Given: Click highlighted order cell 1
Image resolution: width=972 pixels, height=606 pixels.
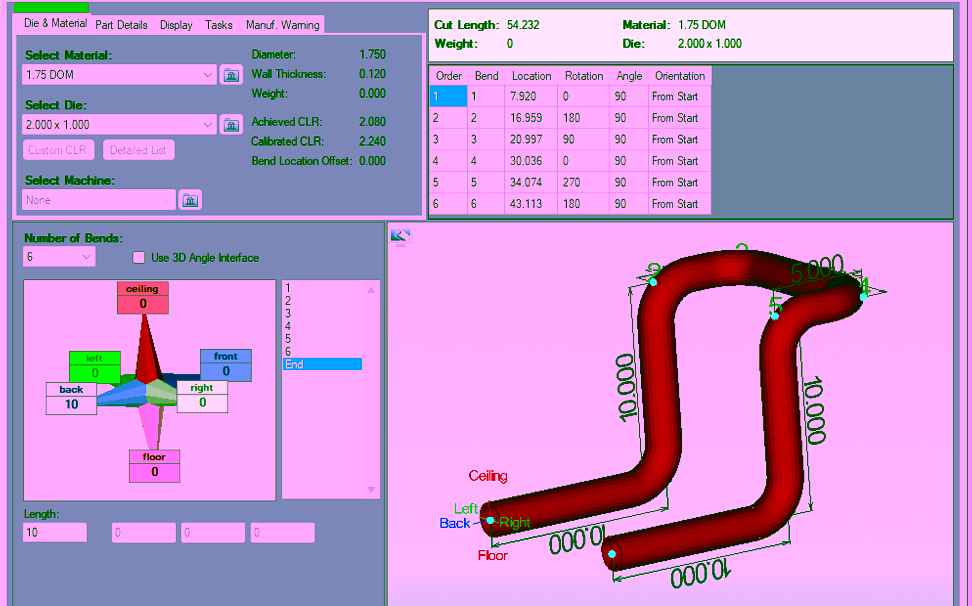Looking at the screenshot, I should [449, 97].
